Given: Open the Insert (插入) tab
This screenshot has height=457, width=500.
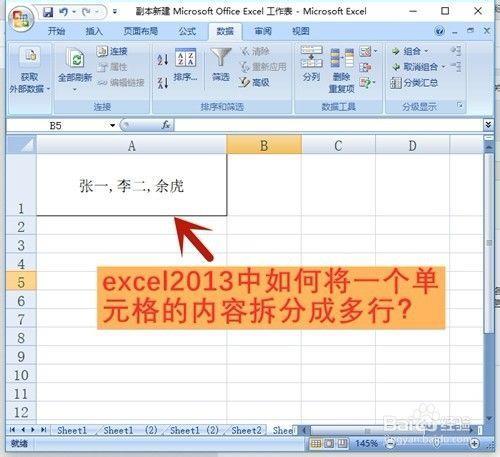Looking at the screenshot, I should 94,31.
